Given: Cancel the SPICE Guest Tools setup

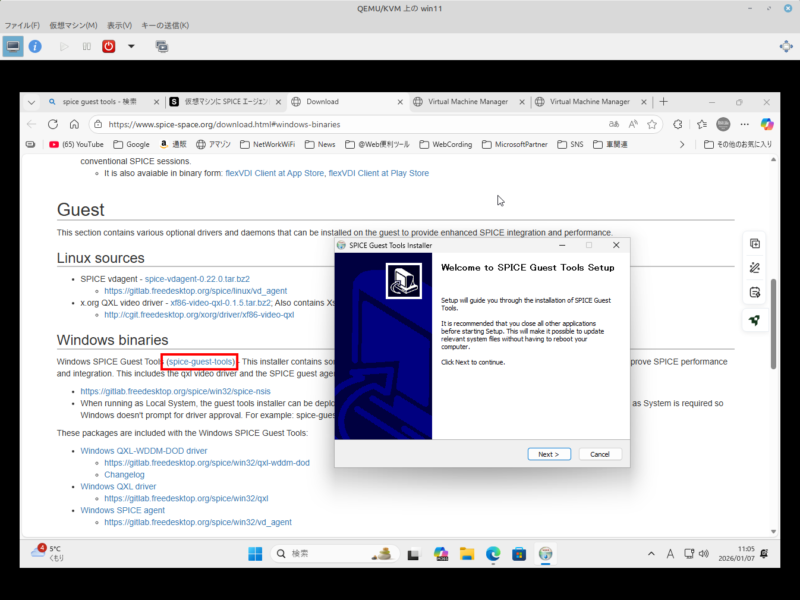Looking at the screenshot, I should (x=600, y=454).
